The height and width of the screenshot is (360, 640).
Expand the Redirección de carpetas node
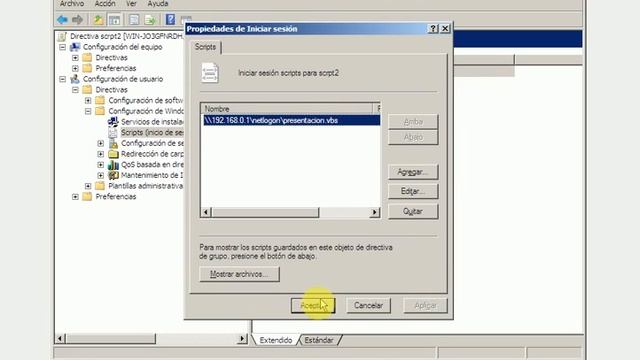point(100,154)
